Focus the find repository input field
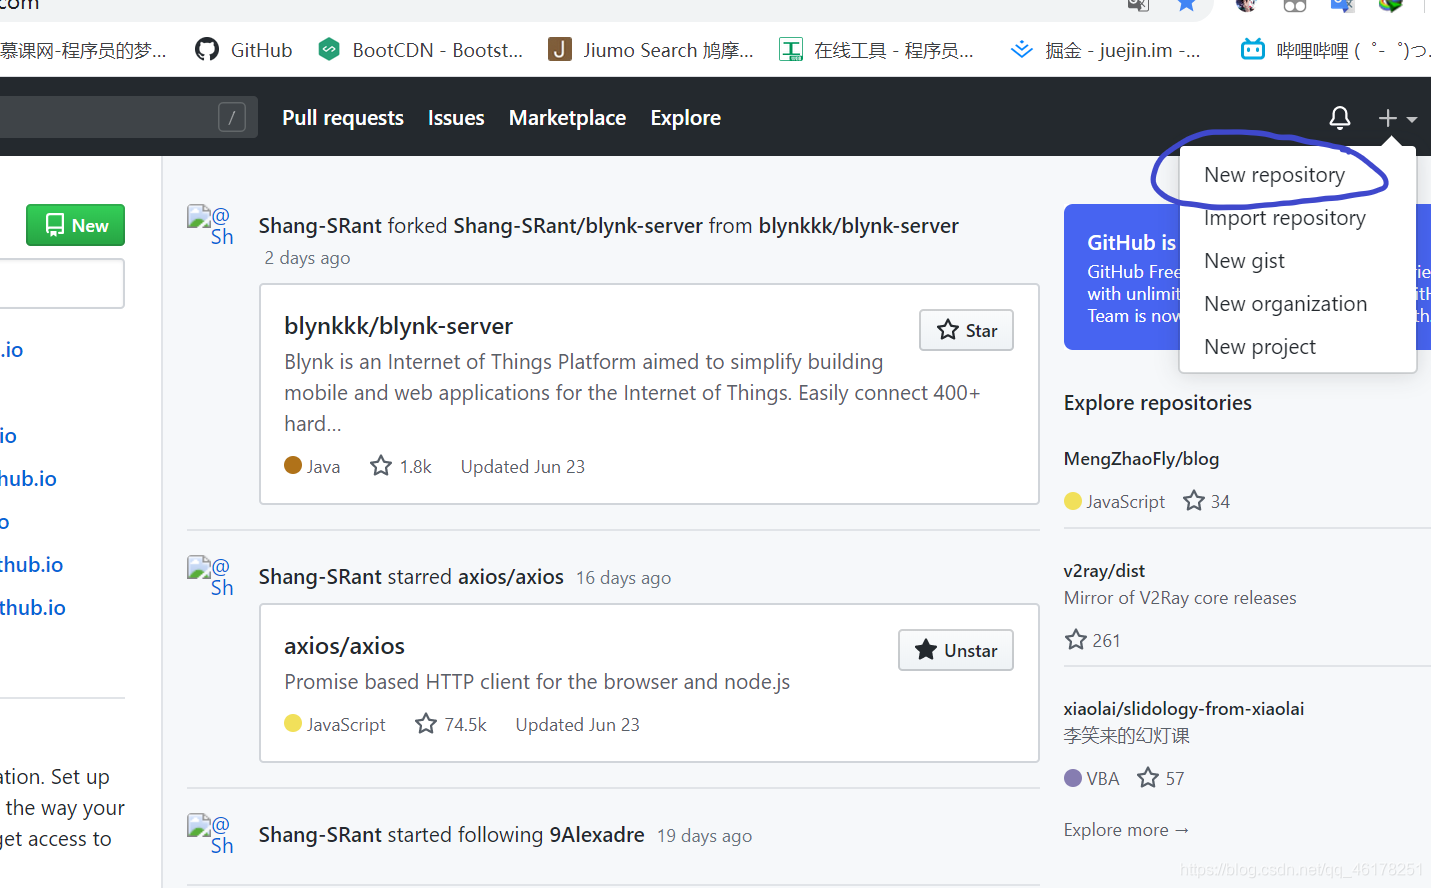The height and width of the screenshot is (888, 1431). (x=60, y=284)
